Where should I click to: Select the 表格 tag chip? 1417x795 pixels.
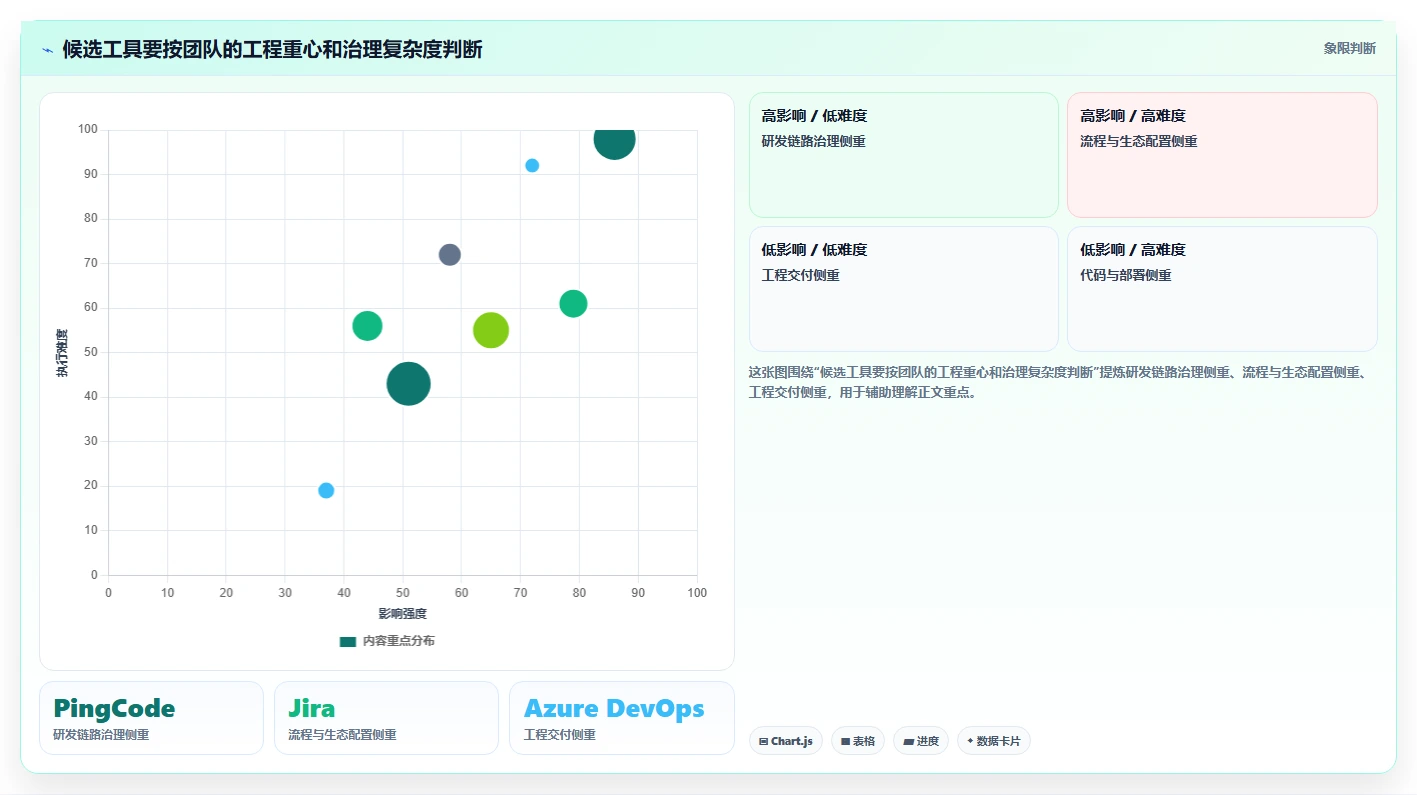(858, 741)
